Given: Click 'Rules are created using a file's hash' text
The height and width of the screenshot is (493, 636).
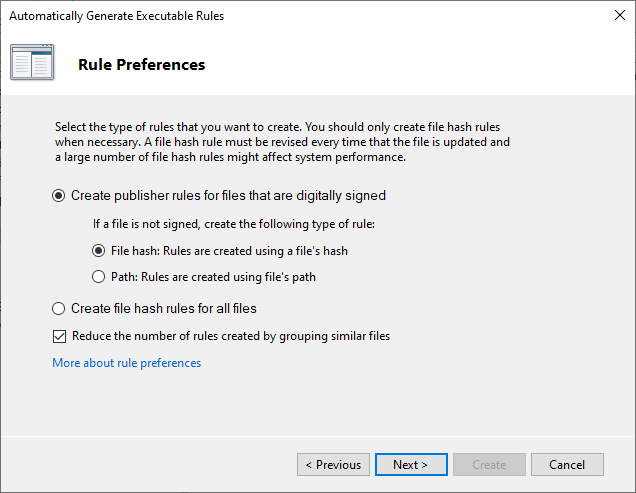Looking at the screenshot, I should (254, 251).
